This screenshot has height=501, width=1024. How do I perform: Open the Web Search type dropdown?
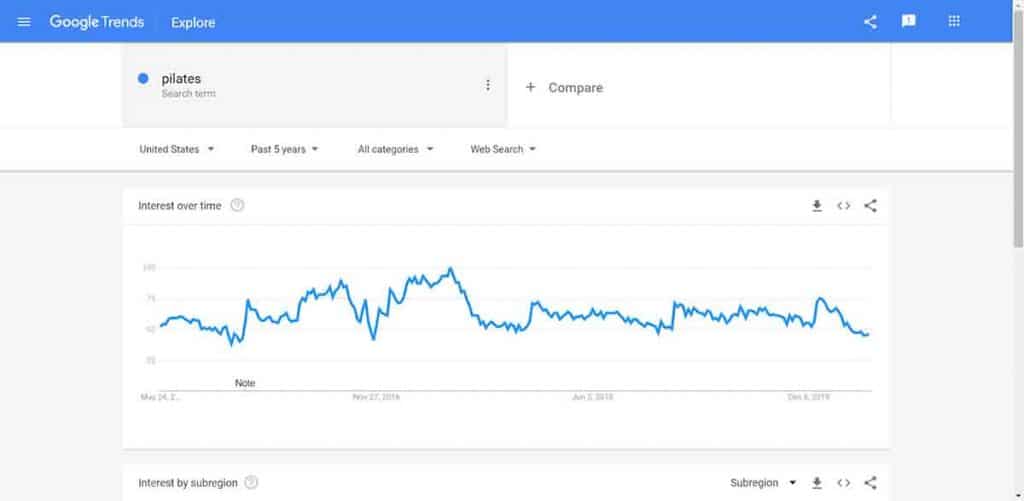[503, 149]
